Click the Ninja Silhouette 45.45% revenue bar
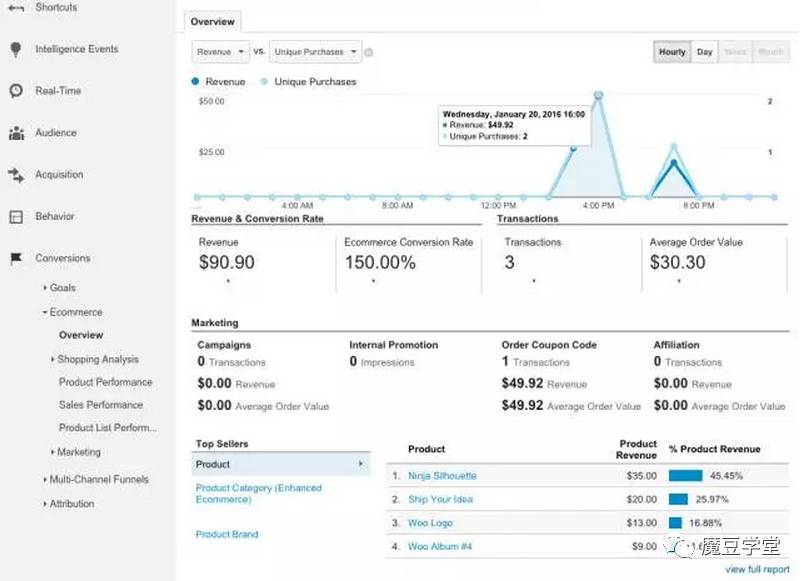The height and width of the screenshot is (581, 806). (685, 476)
